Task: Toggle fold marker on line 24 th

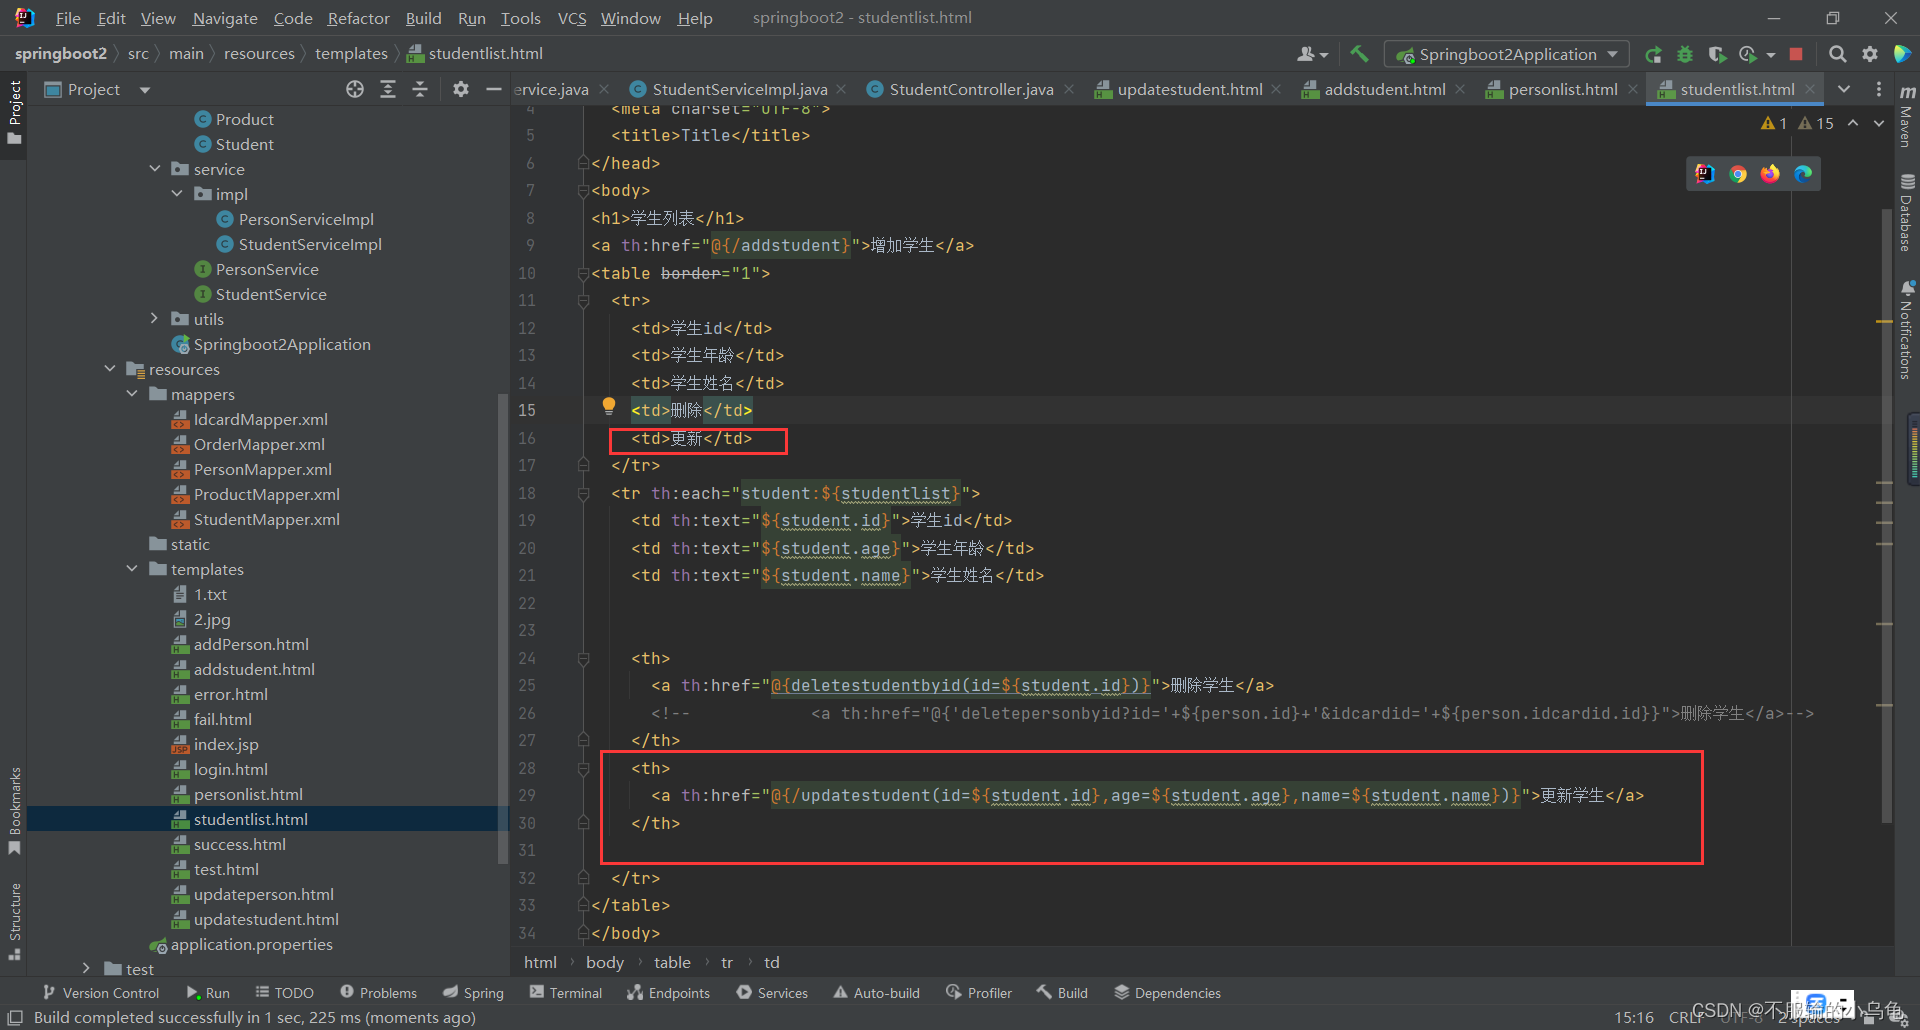Action: [x=583, y=658]
